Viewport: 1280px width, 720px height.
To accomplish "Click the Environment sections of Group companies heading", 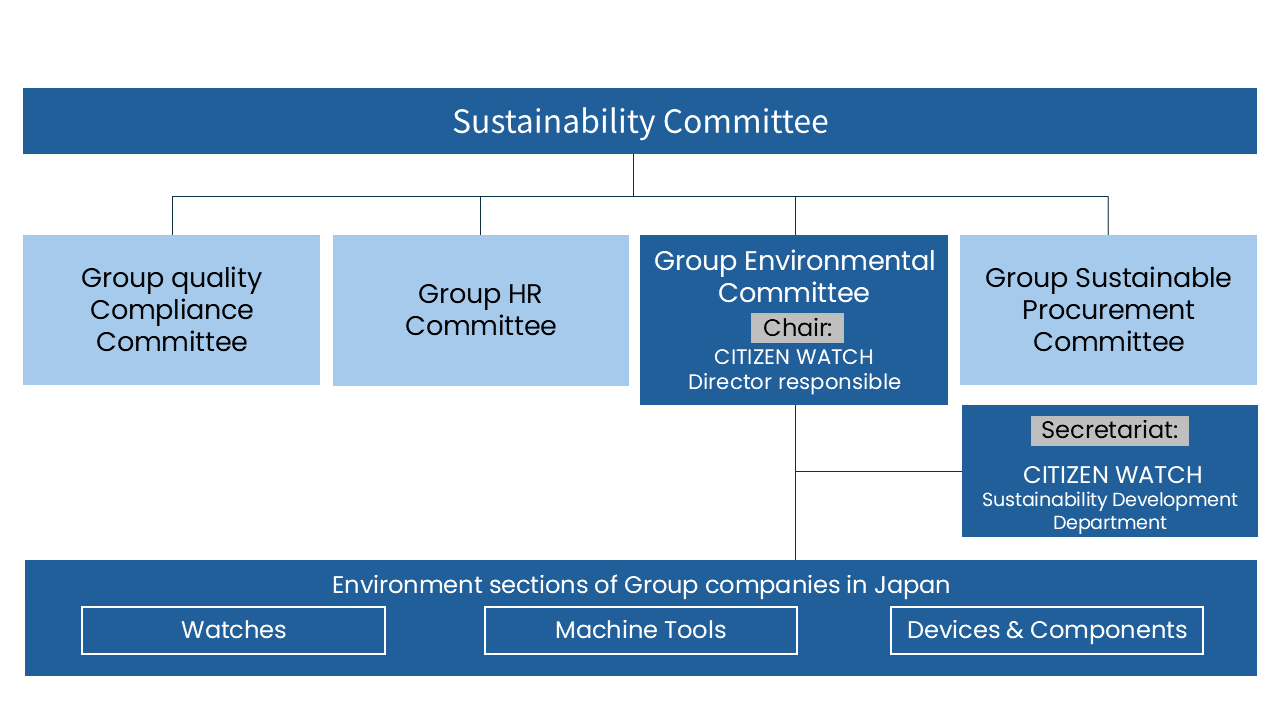I will [x=641, y=584].
